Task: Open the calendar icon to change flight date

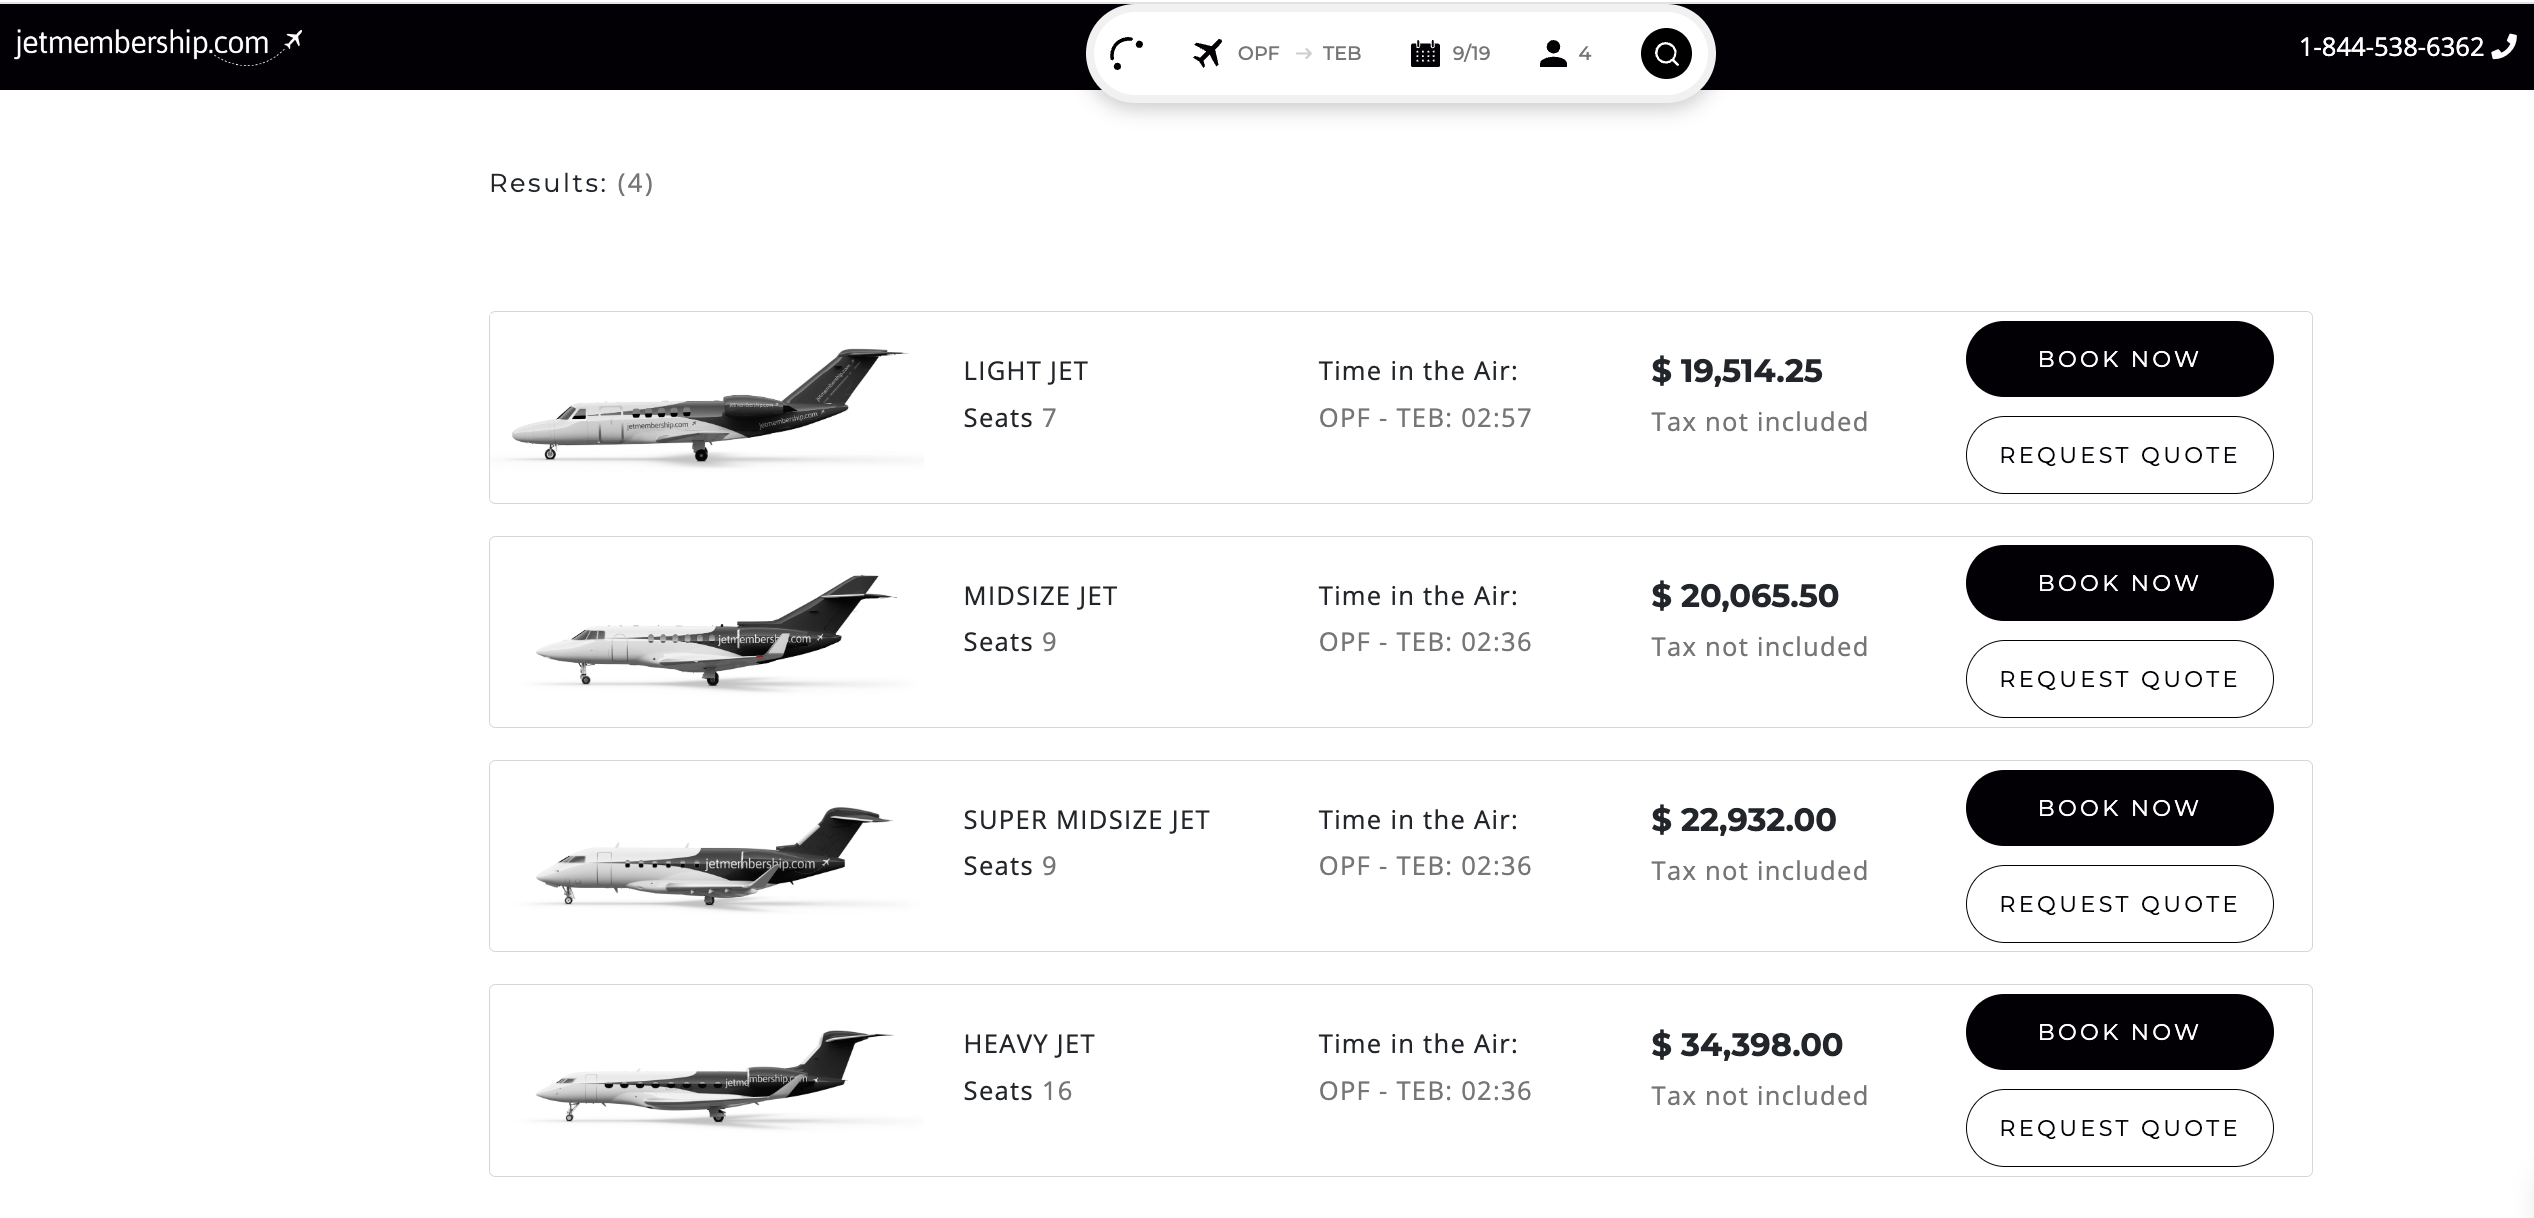Action: click(x=1424, y=53)
